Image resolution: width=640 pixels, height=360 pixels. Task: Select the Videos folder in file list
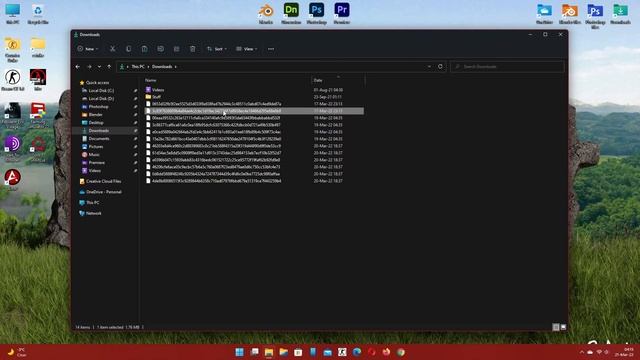[158, 90]
